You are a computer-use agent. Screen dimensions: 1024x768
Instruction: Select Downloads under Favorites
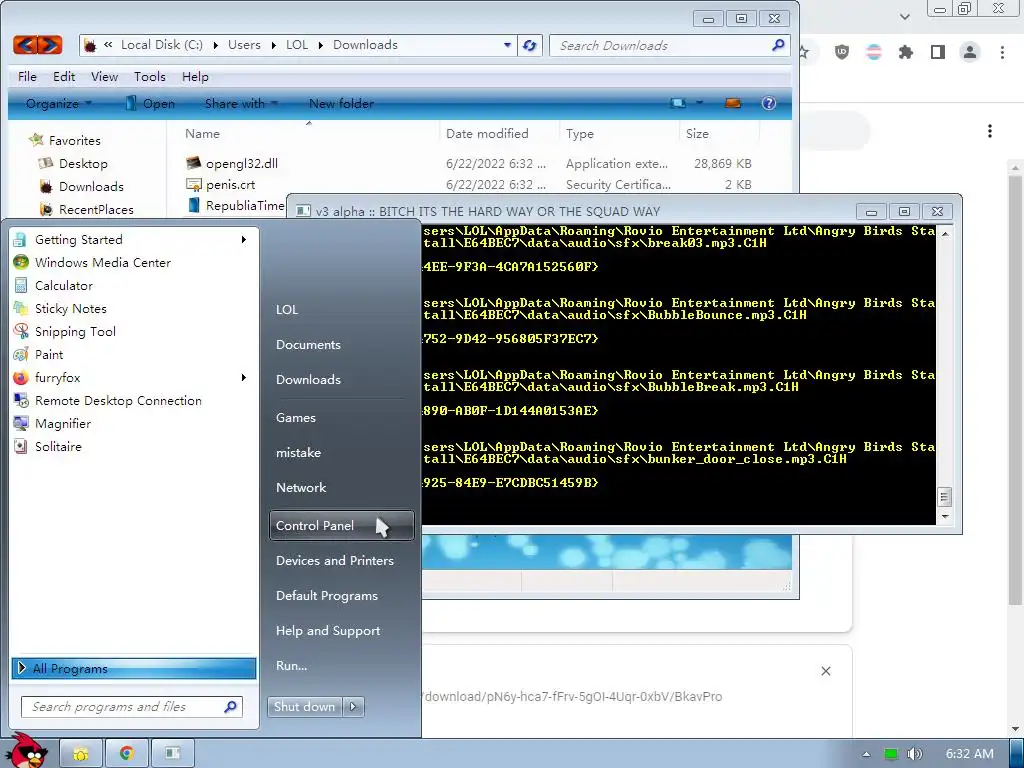pos(91,186)
